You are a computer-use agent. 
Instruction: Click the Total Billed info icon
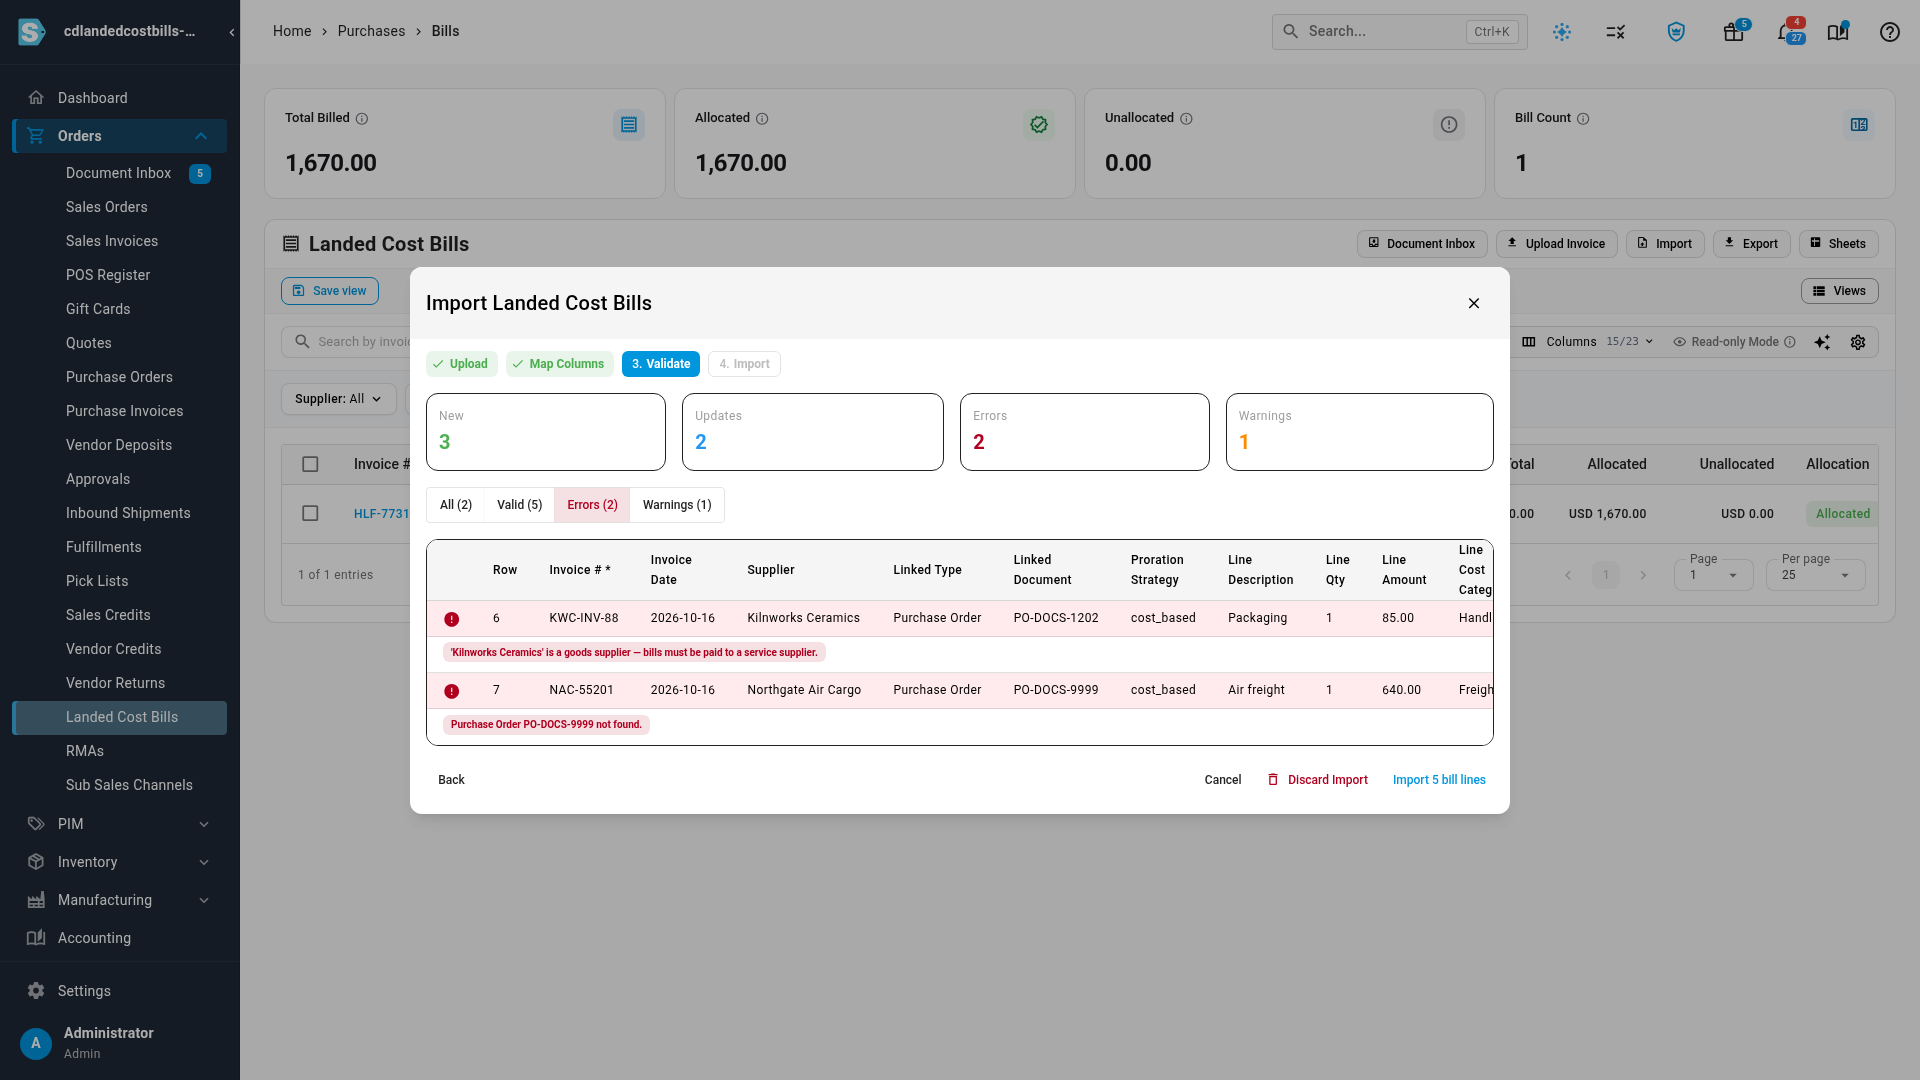tap(362, 119)
